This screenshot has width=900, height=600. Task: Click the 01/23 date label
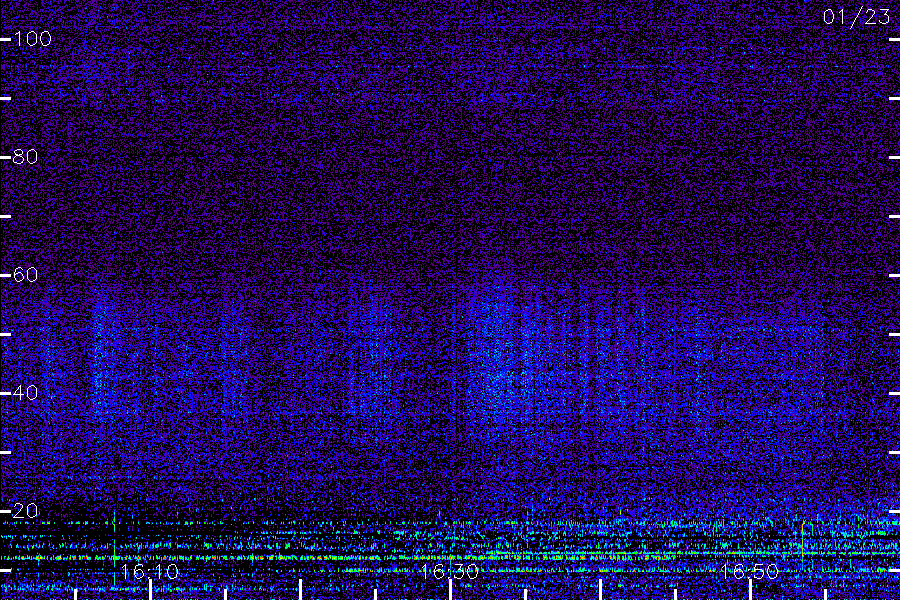pos(856,17)
